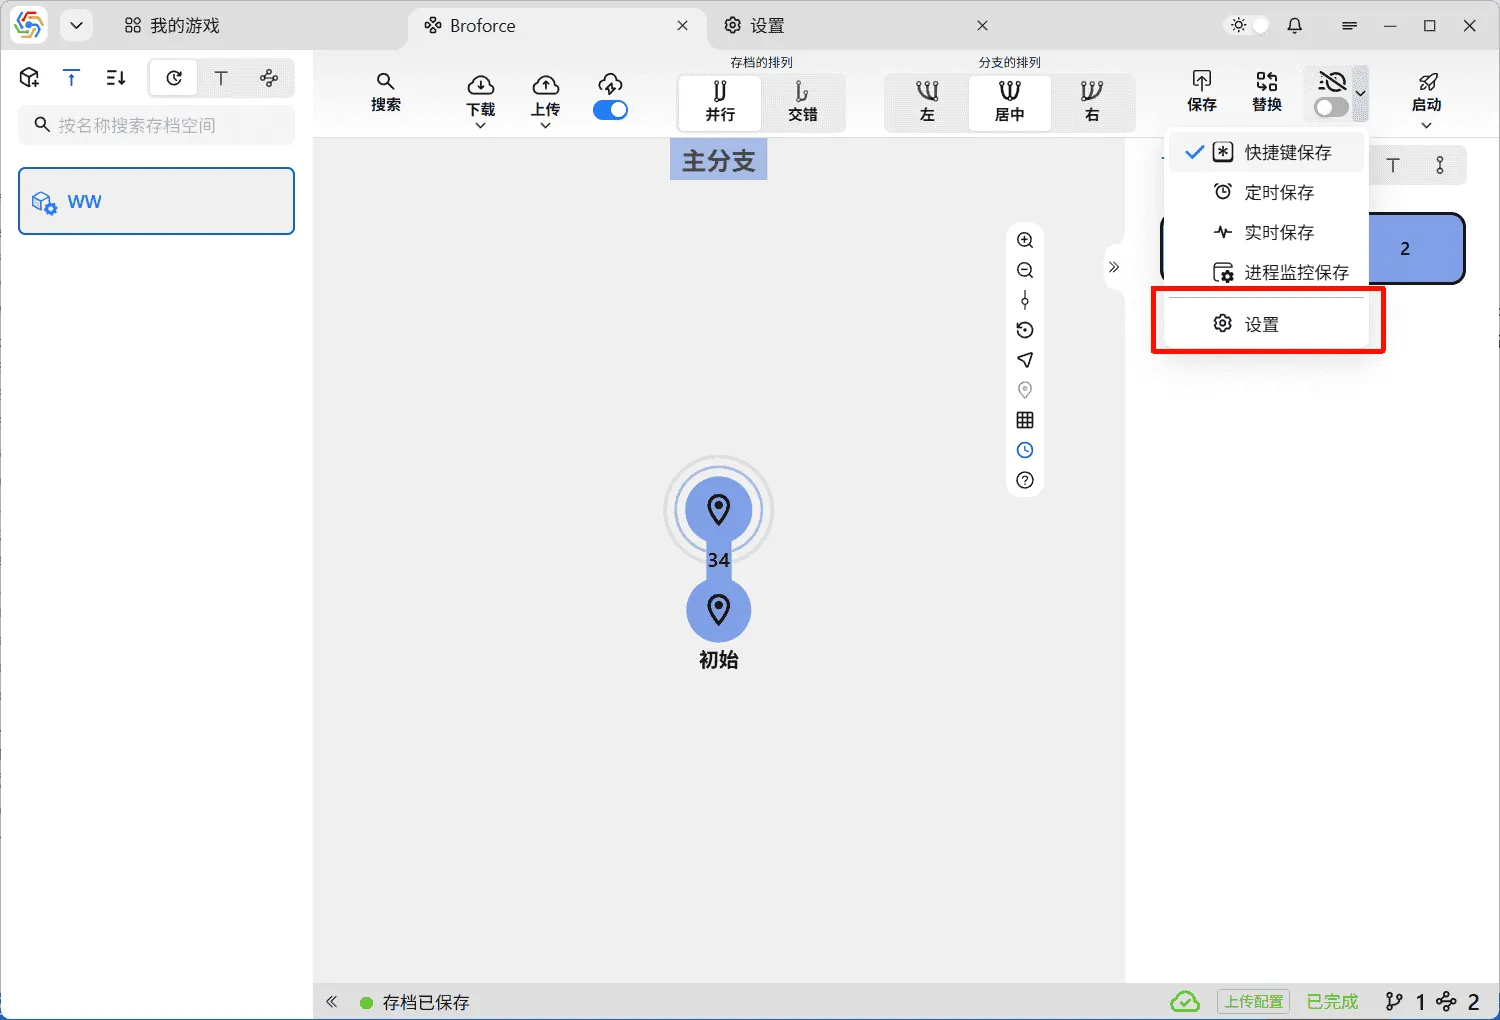Screen dimensions: 1500x1020
Task: Open the workspace dropdown next to the logo
Action: [x=76, y=25]
